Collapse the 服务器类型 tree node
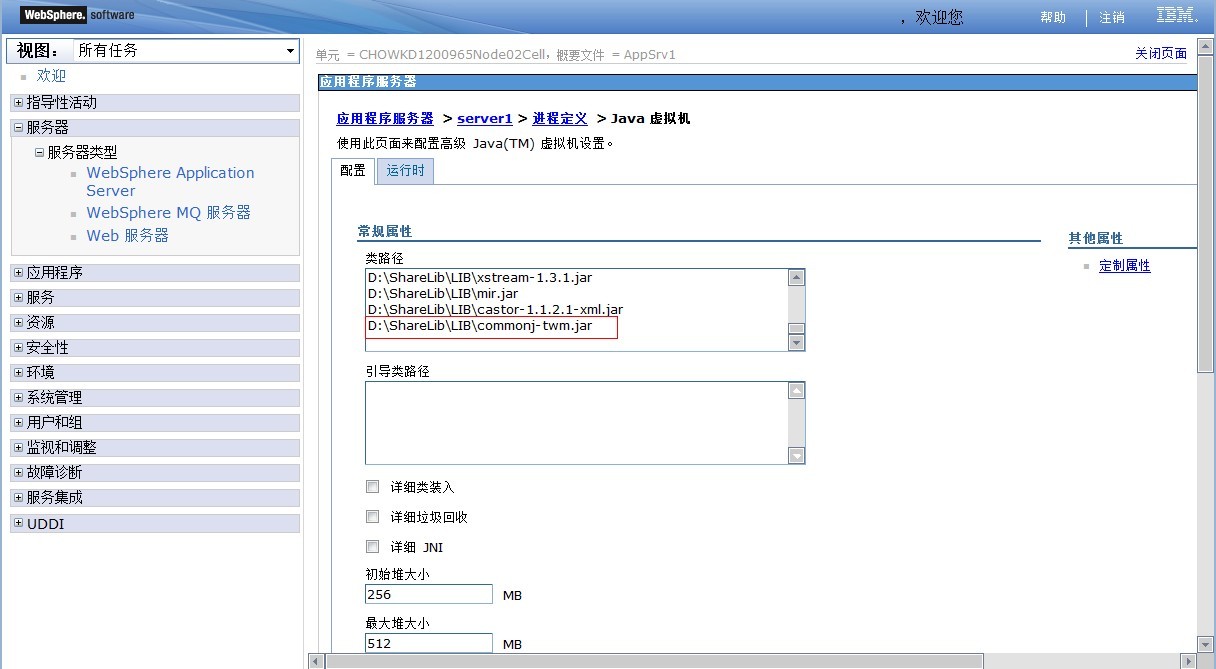 (x=40, y=153)
